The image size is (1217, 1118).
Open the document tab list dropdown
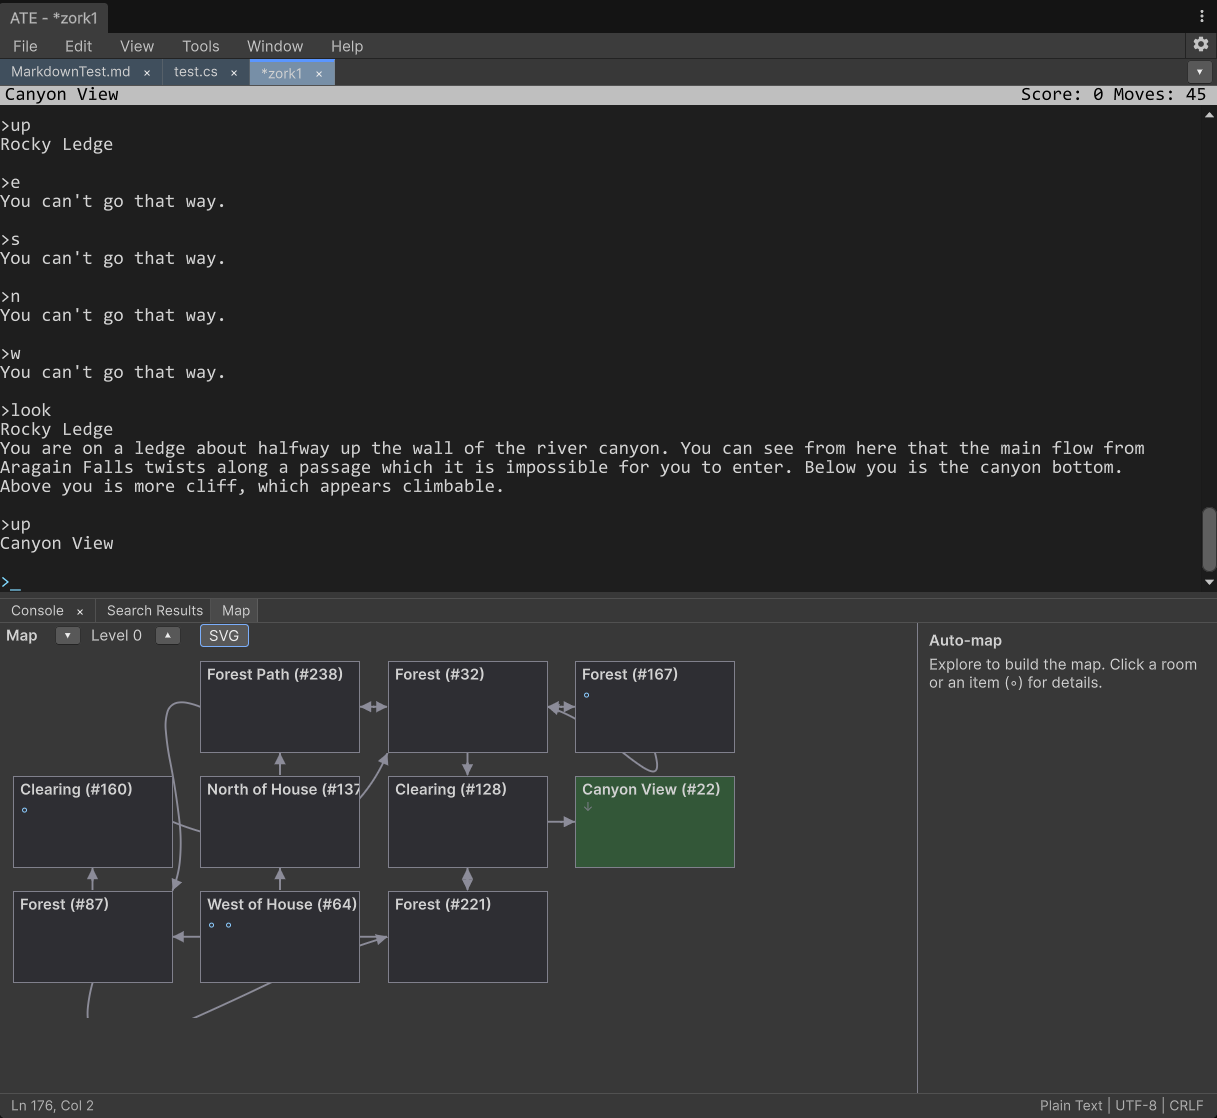(x=1199, y=72)
